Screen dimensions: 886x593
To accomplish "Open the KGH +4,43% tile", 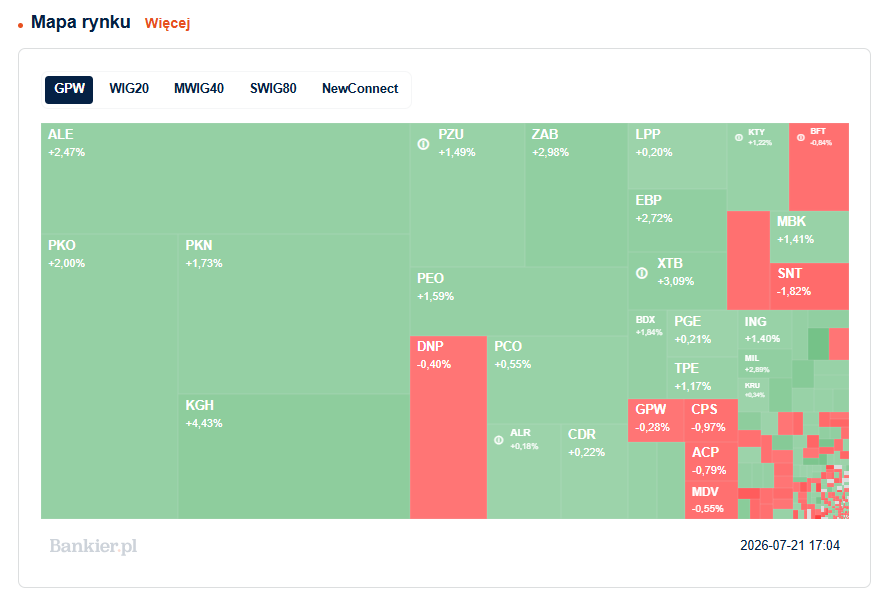I will [x=294, y=456].
